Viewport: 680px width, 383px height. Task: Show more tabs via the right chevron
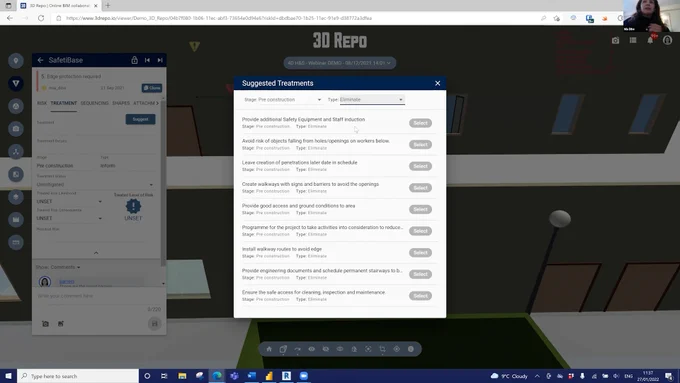coord(157,103)
